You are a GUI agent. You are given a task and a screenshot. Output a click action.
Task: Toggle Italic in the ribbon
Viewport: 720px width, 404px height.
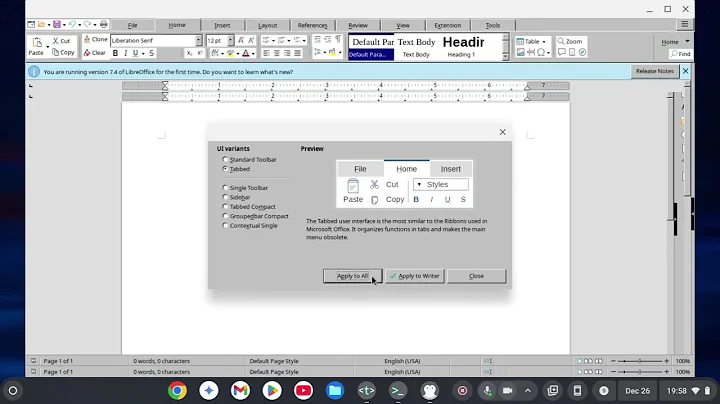(x=125, y=53)
